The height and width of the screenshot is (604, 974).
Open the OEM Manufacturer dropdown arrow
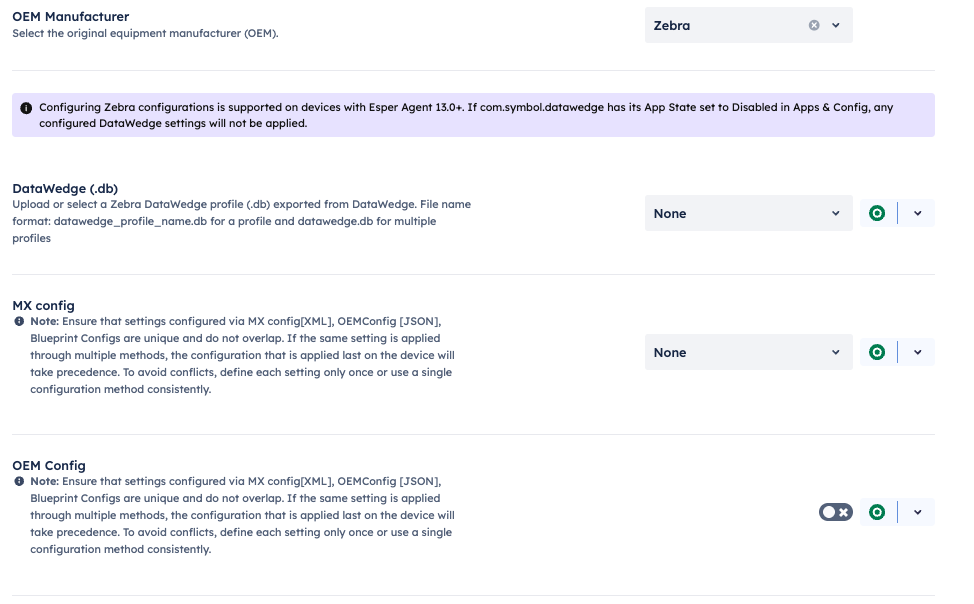tap(835, 25)
